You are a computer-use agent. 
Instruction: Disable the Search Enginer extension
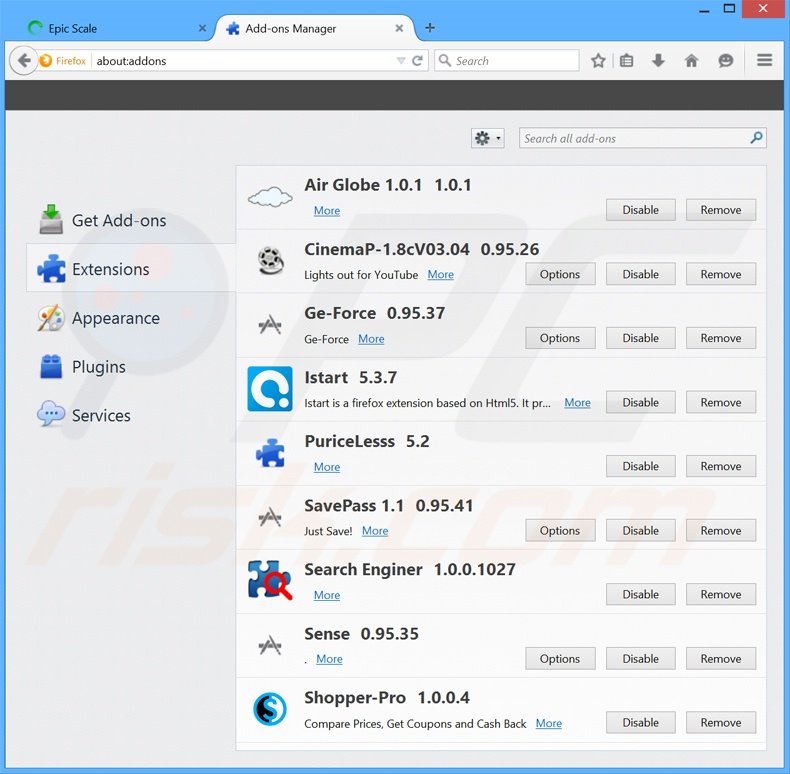click(x=640, y=594)
